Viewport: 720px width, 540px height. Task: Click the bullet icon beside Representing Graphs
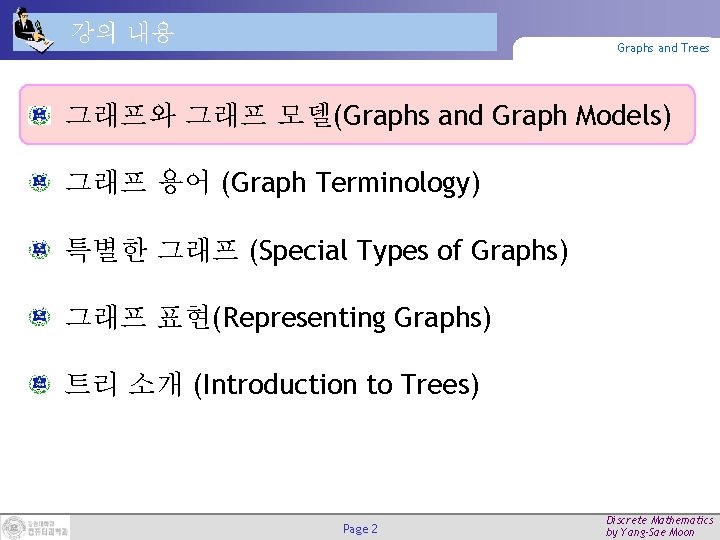coord(39,317)
